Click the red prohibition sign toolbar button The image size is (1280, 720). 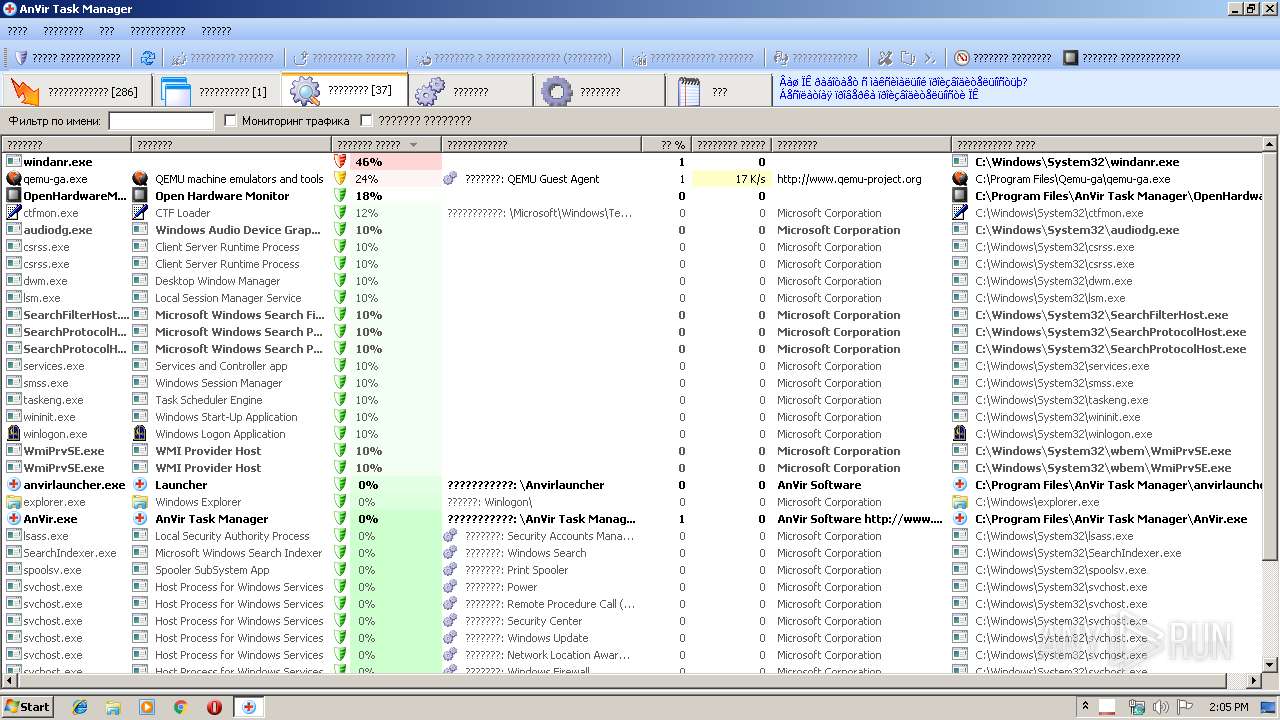pos(1003,58)
